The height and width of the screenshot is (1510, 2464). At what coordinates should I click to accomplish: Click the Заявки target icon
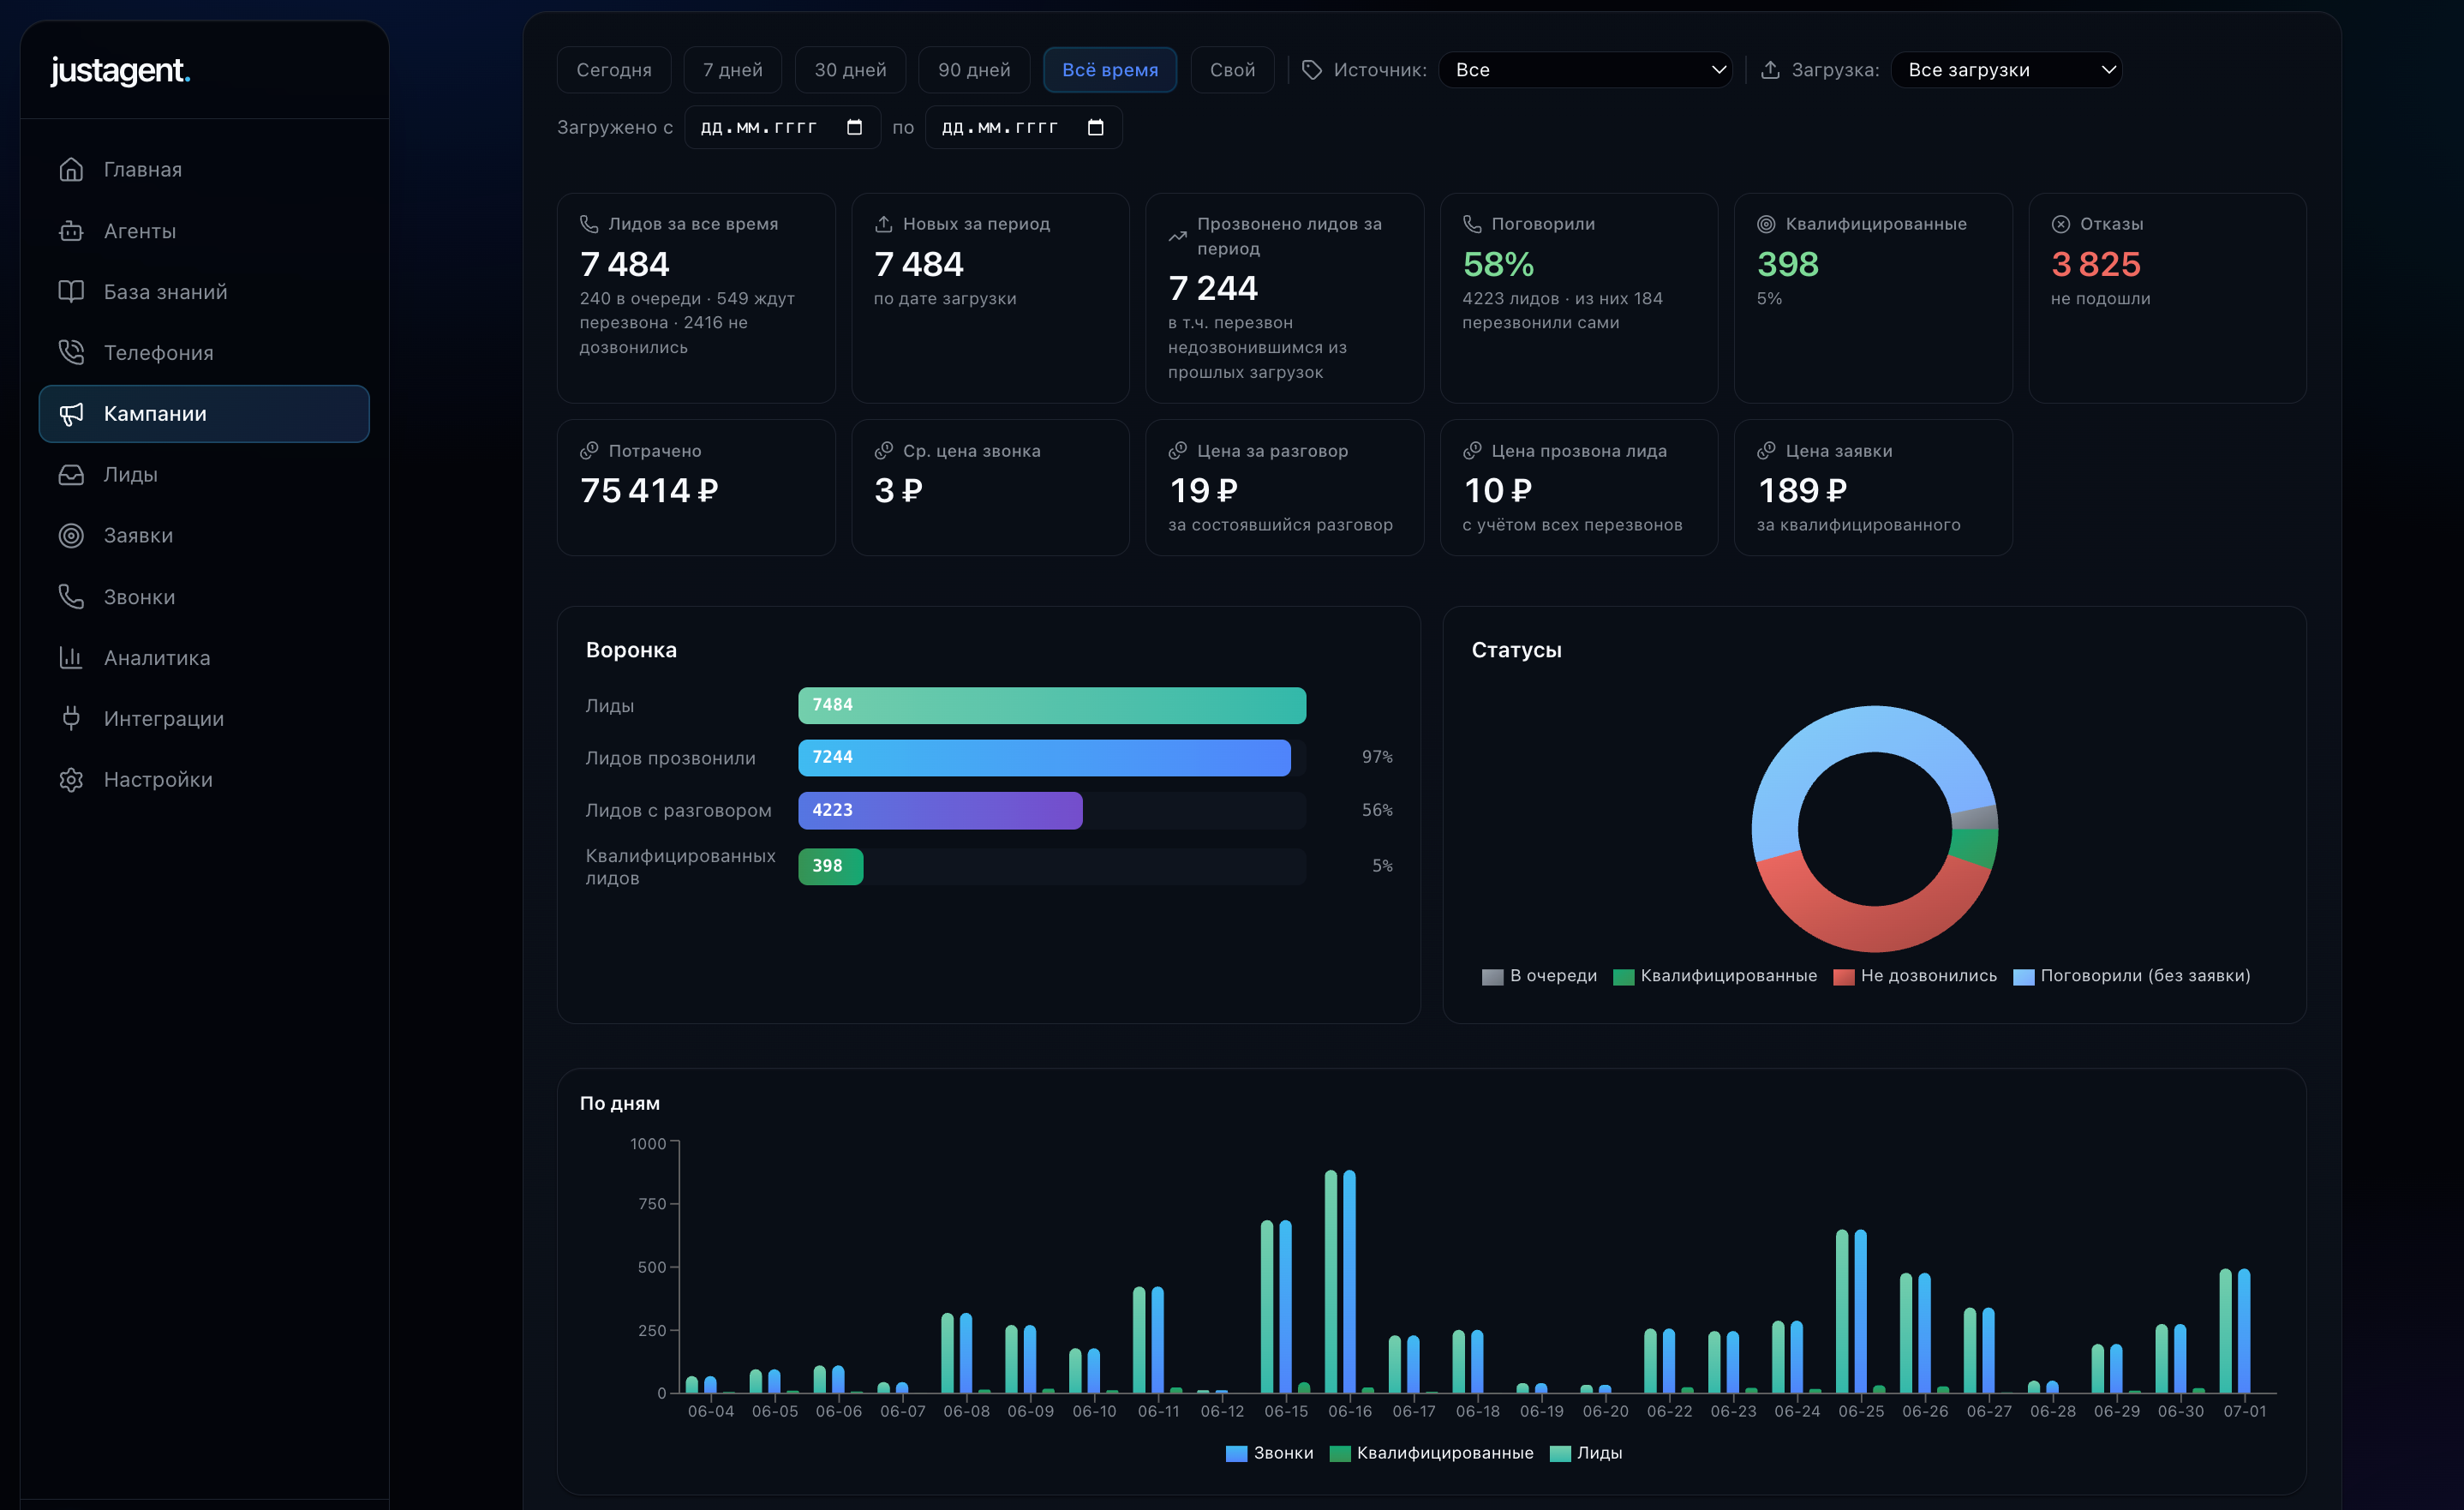(71, 536)
